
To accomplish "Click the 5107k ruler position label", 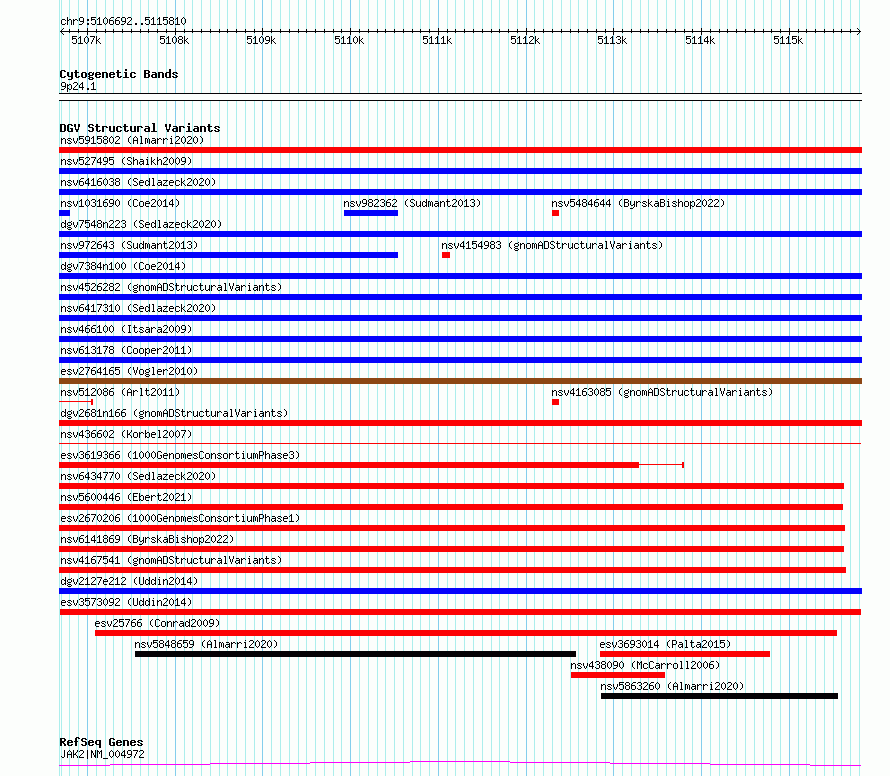I will point(86,40).
